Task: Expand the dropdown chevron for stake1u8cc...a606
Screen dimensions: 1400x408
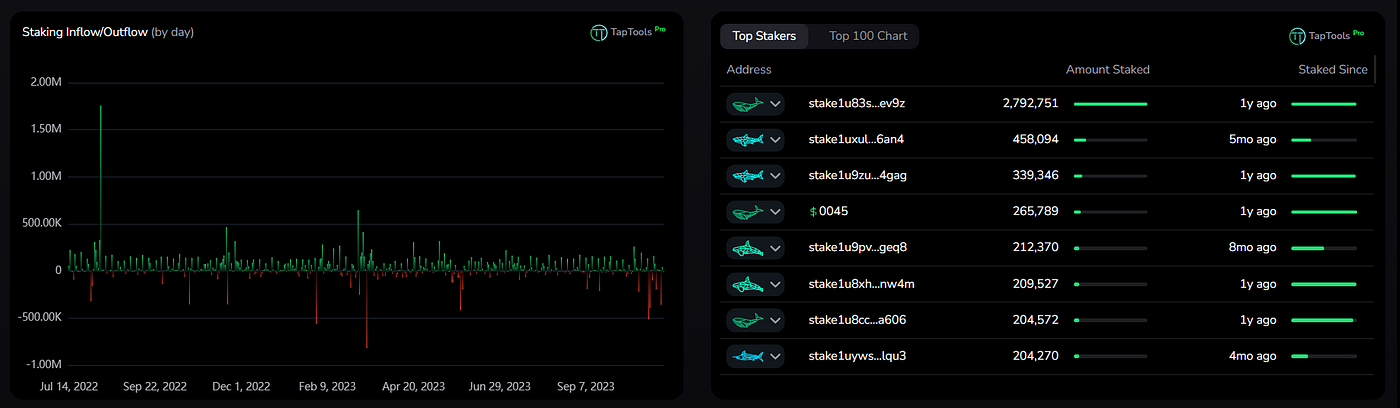Action: (774, 321)
